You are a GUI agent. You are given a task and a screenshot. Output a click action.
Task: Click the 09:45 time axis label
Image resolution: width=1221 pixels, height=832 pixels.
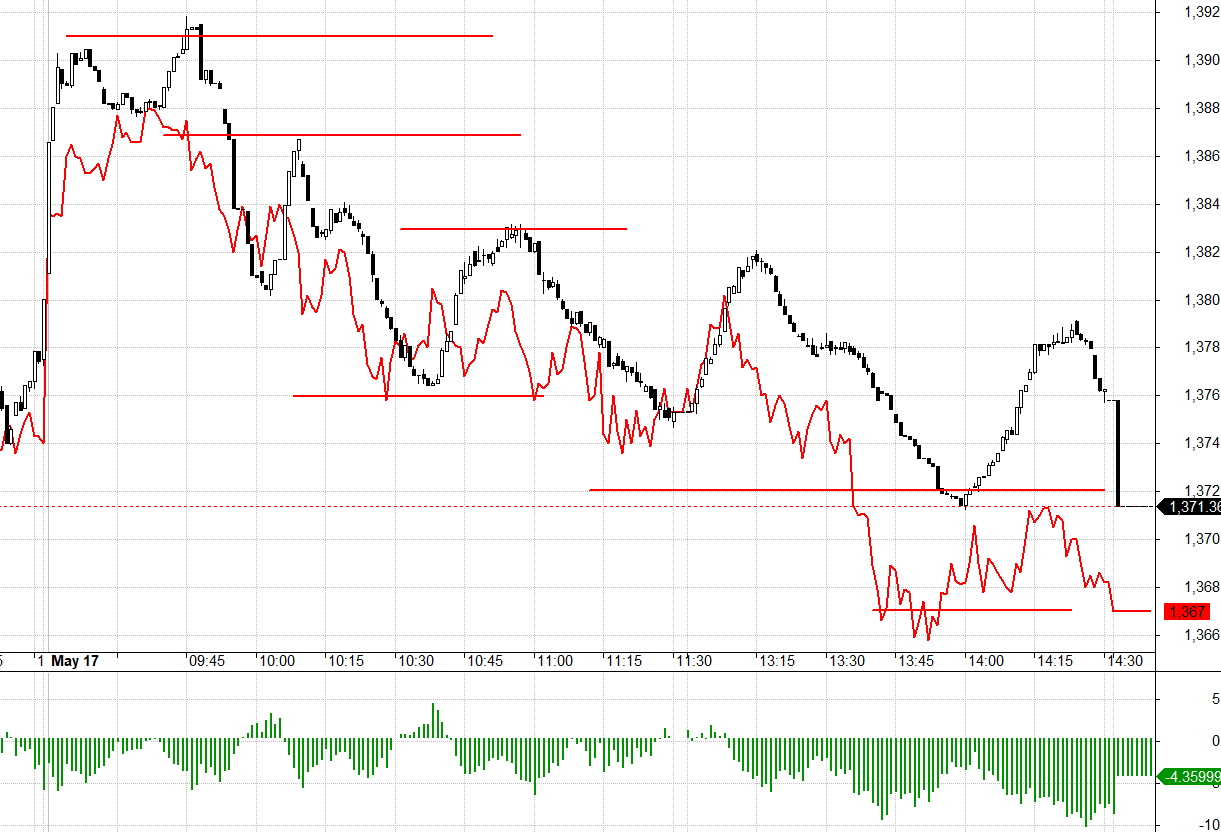pos(206,661)
